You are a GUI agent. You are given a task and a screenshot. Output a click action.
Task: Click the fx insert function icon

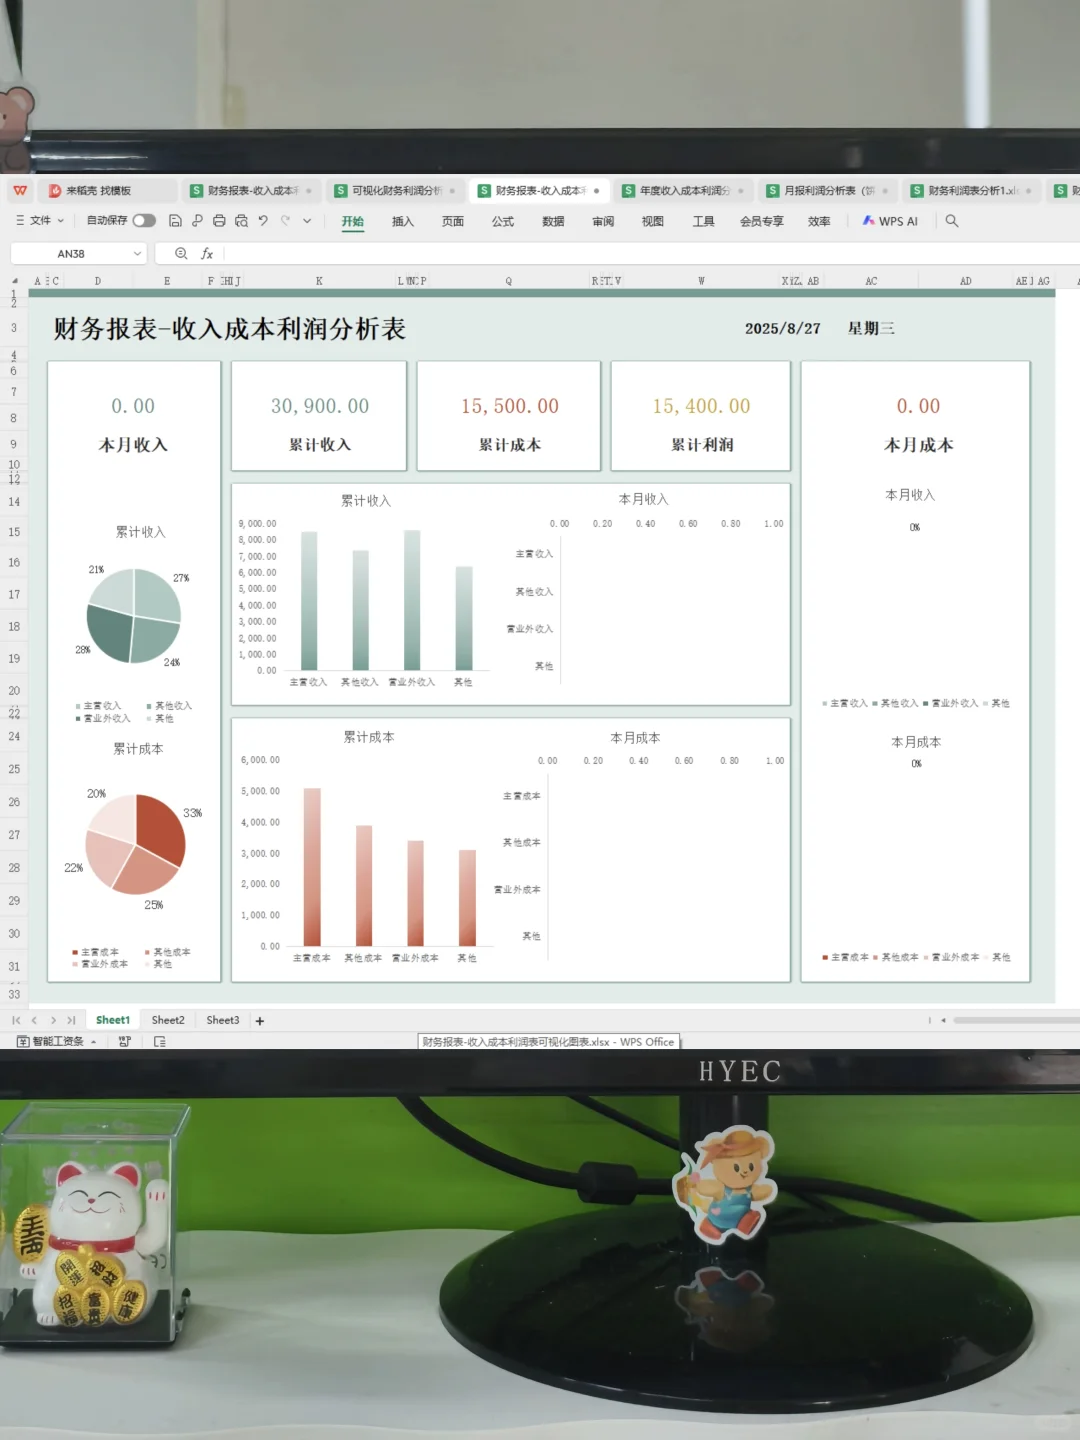point(207,254)
